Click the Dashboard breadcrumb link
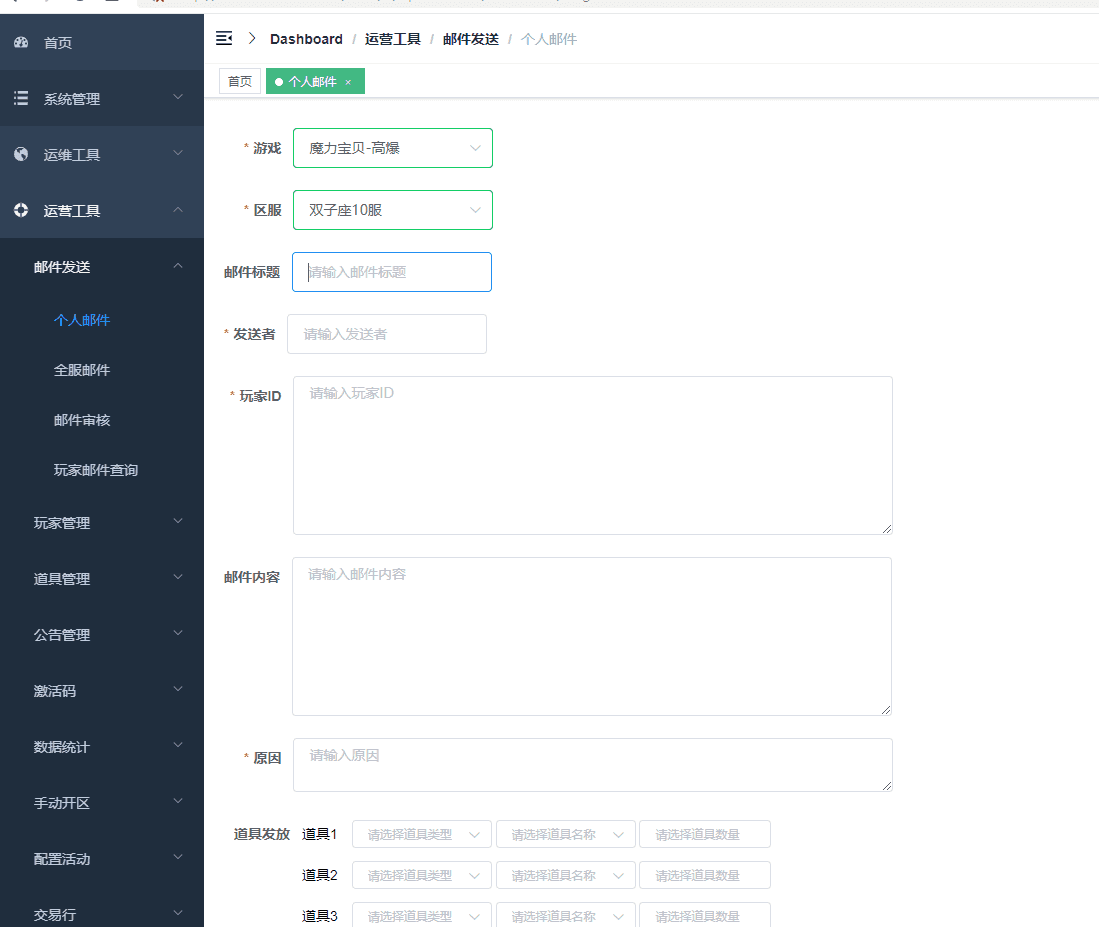This screenshot has width=1099, height=927. pyautogui.click(x=306, y=38)
